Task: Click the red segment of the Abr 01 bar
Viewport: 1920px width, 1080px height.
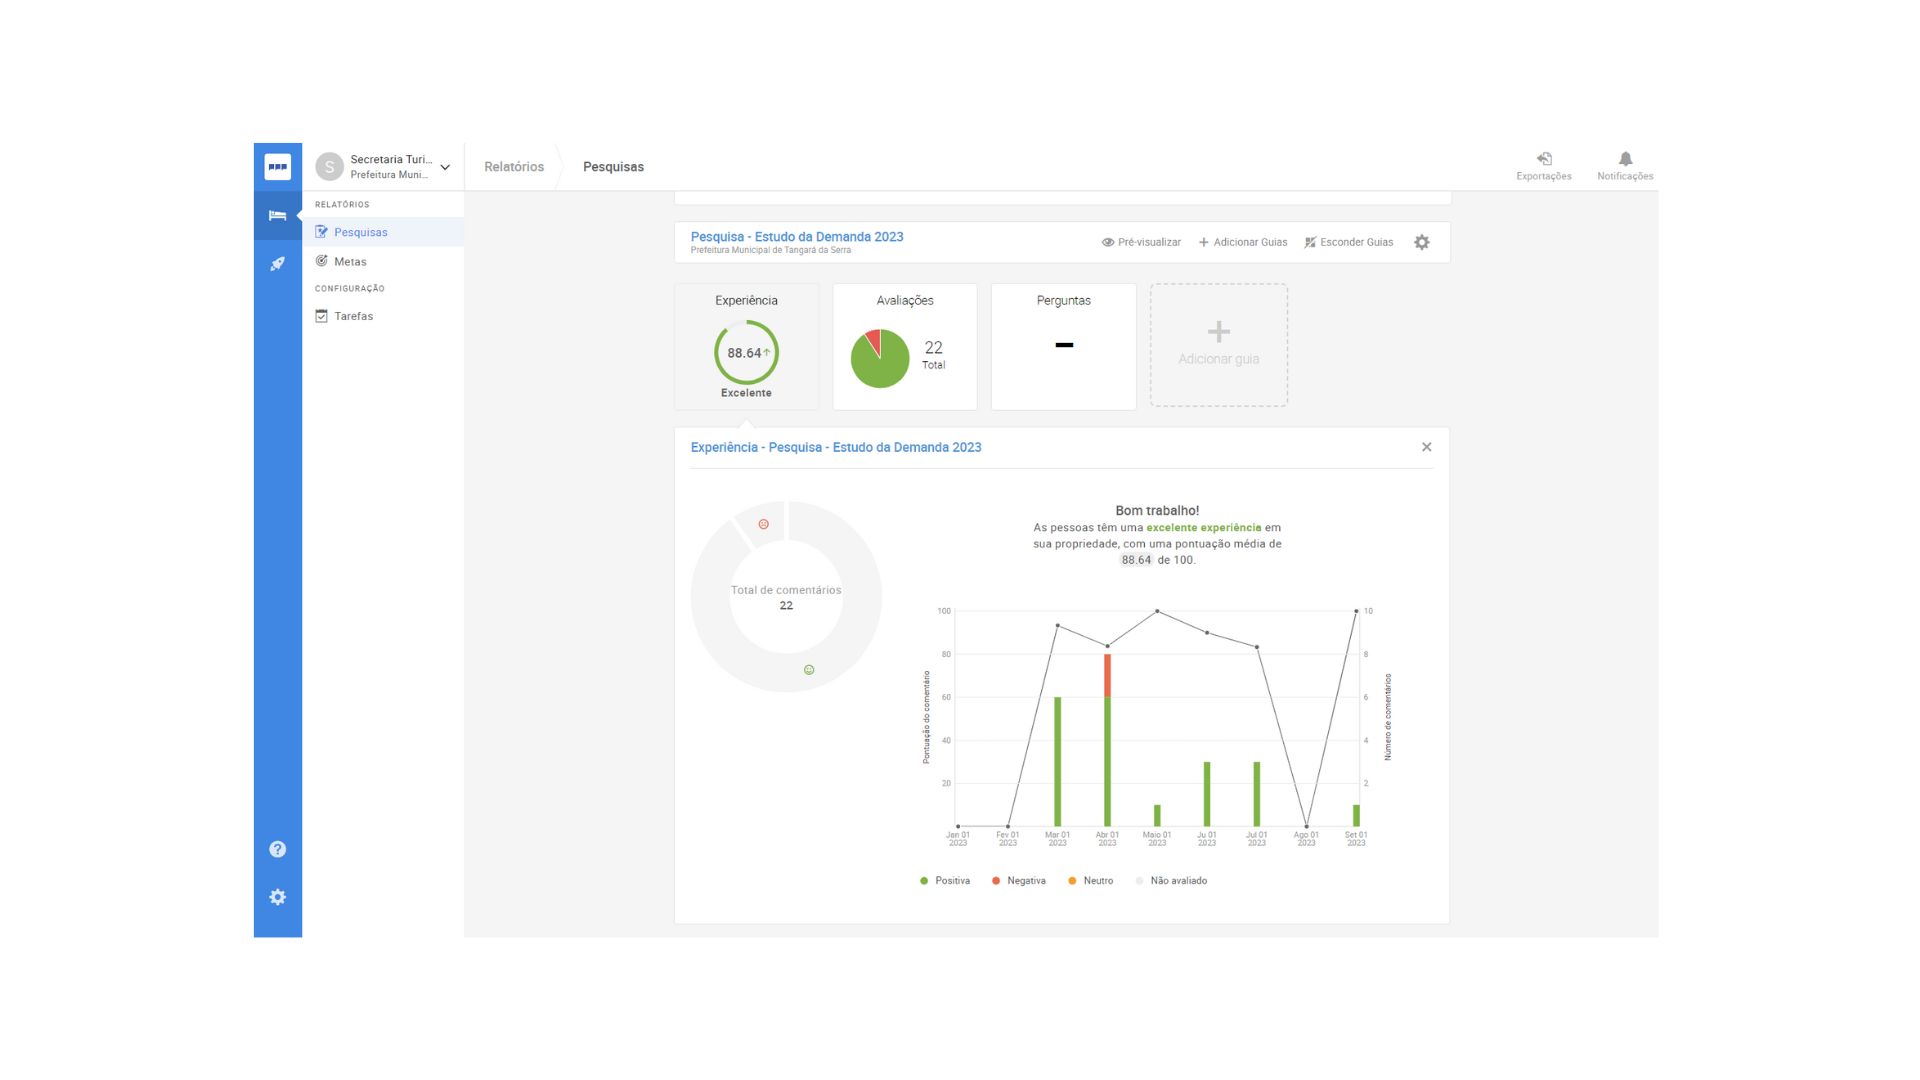Action: 1107,676
